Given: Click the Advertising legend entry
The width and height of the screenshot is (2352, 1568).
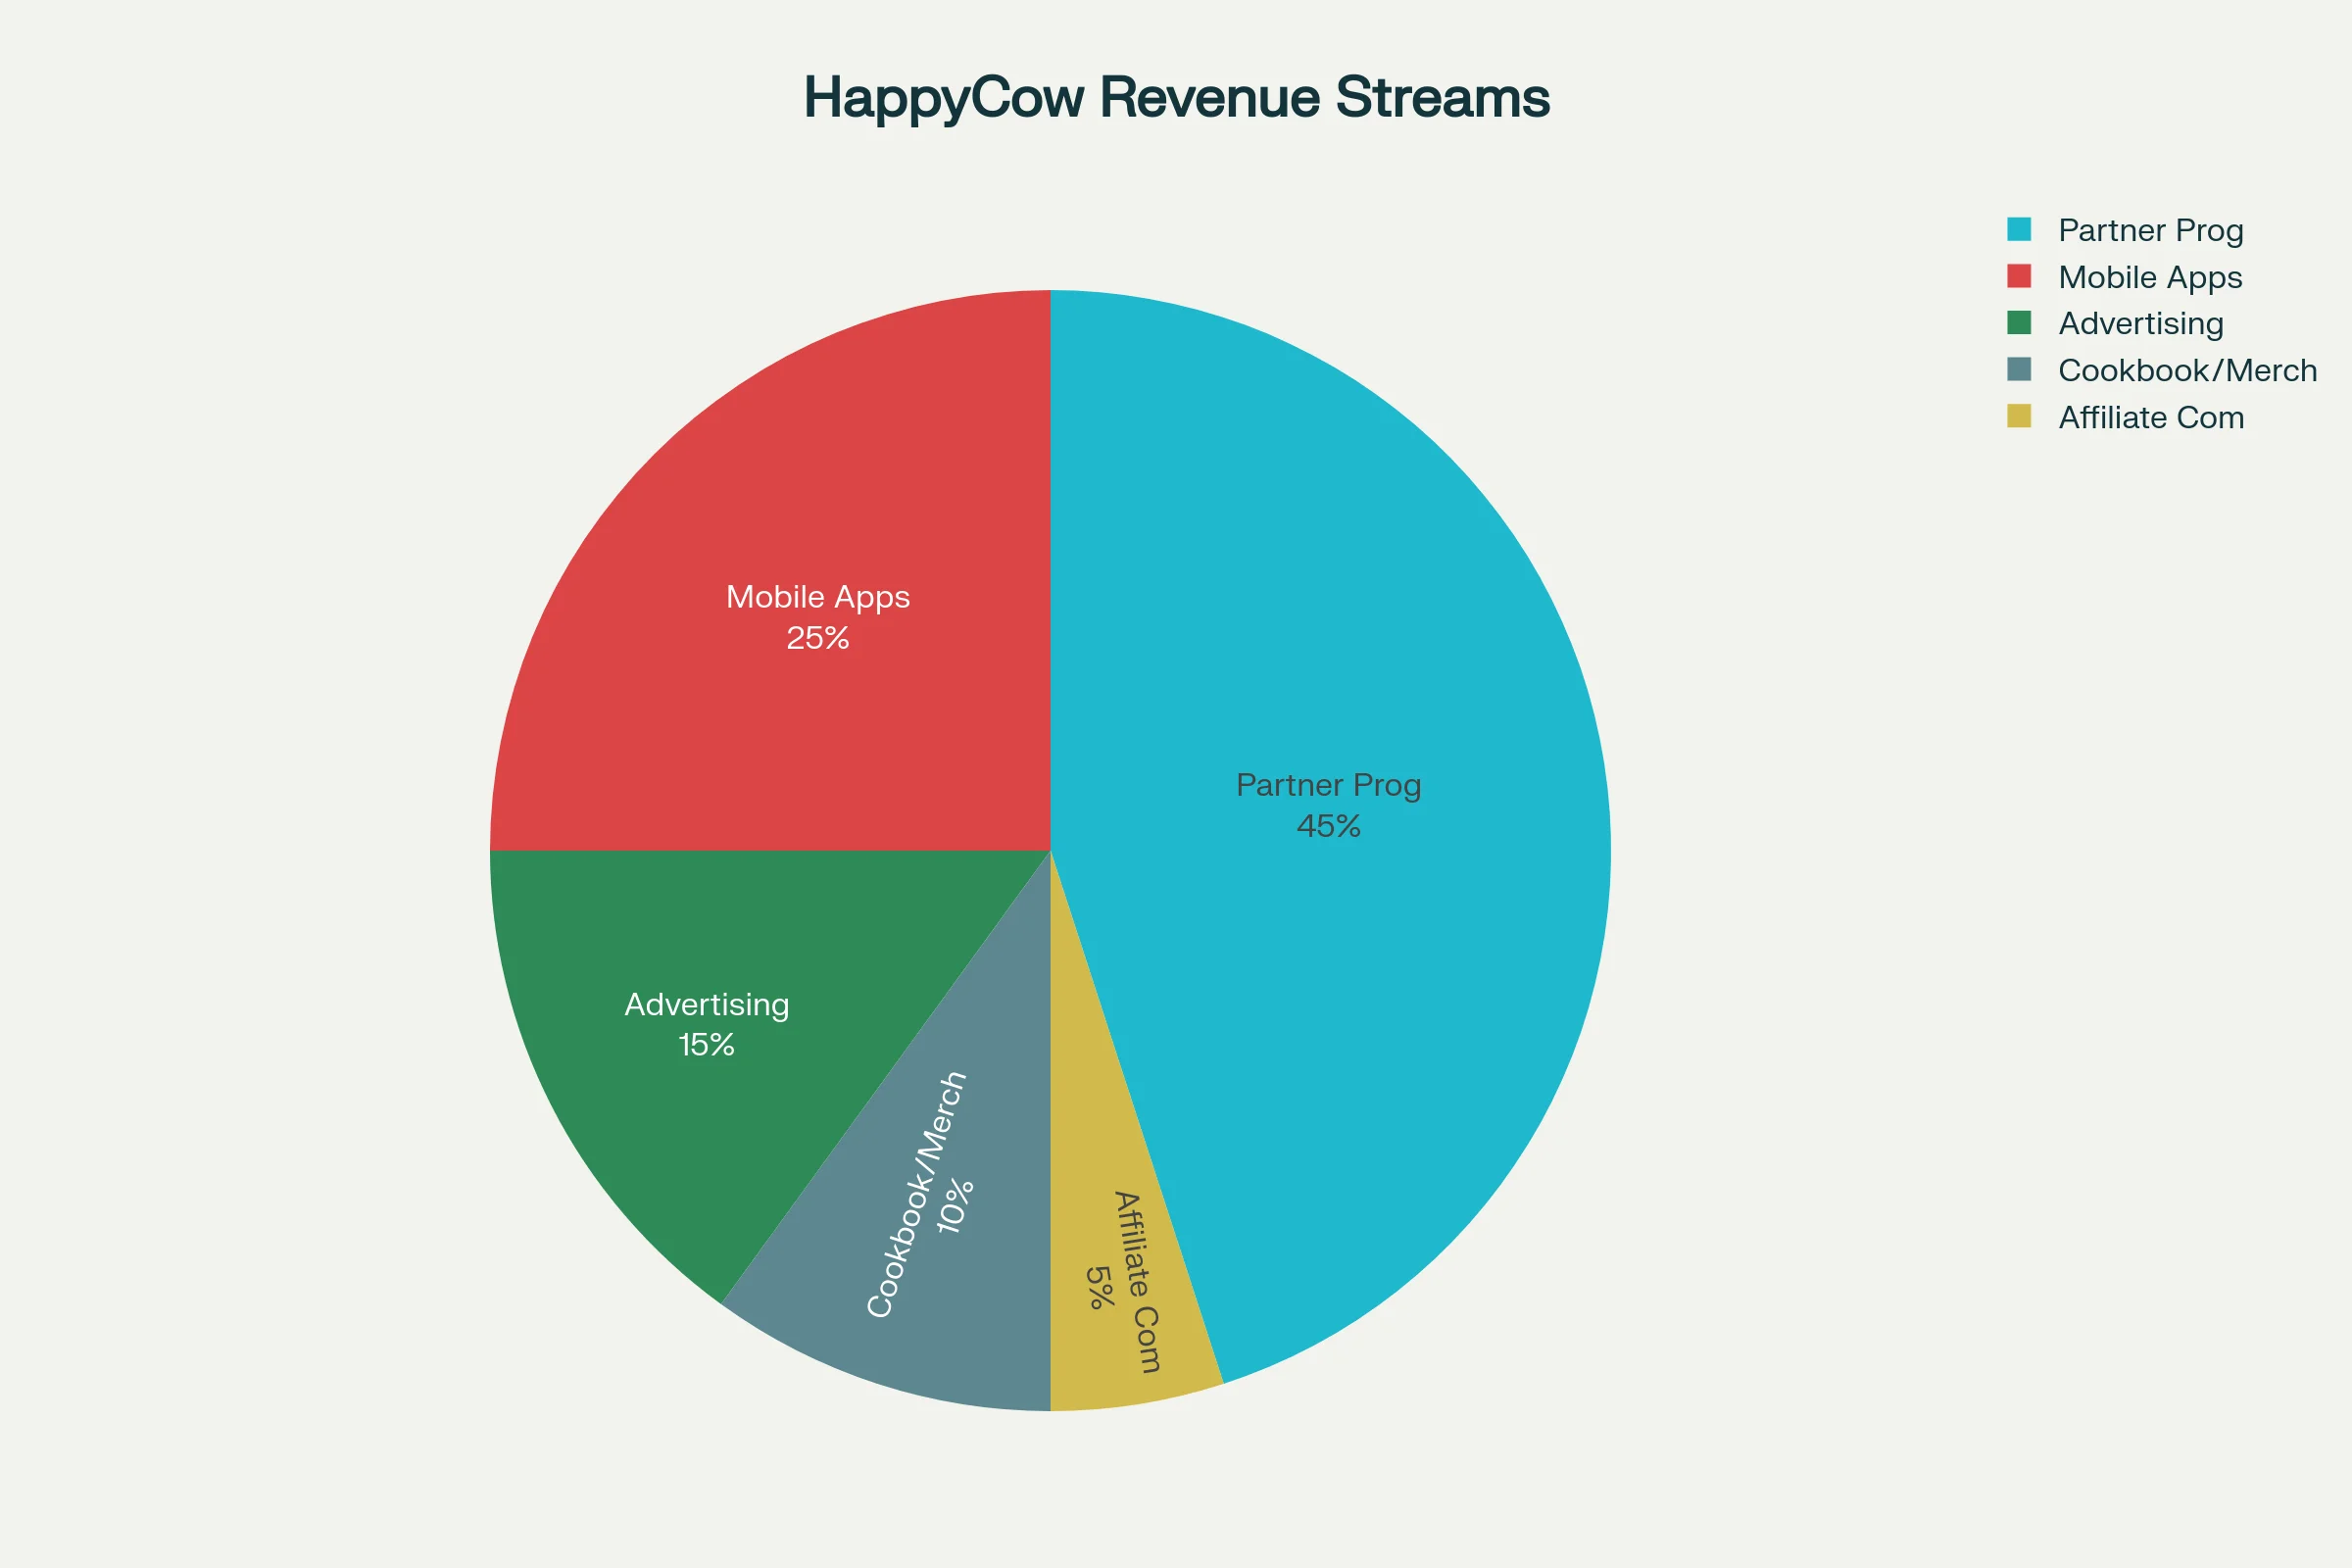Looking at the screenshot, I should coord(2140,324).
